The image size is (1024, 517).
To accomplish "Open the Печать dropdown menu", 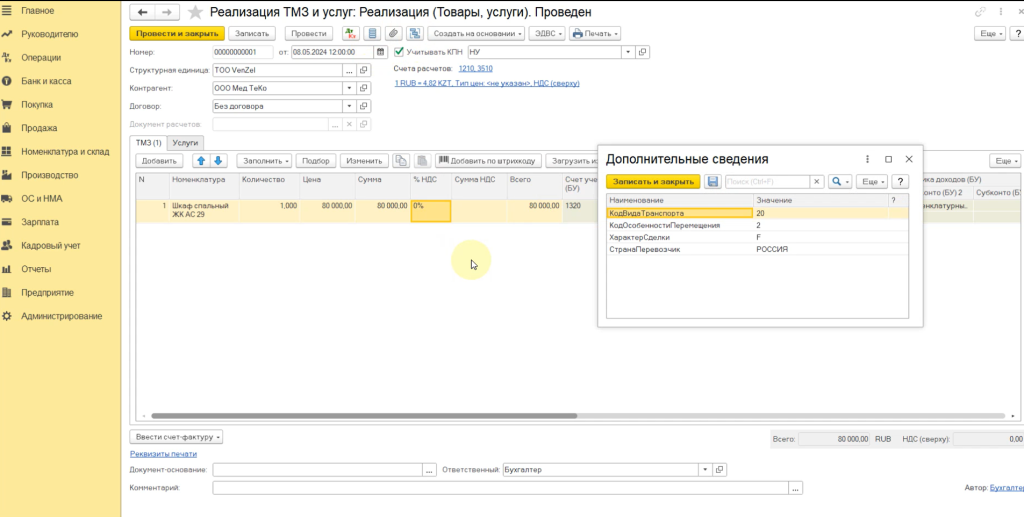I will click(595, 33).
